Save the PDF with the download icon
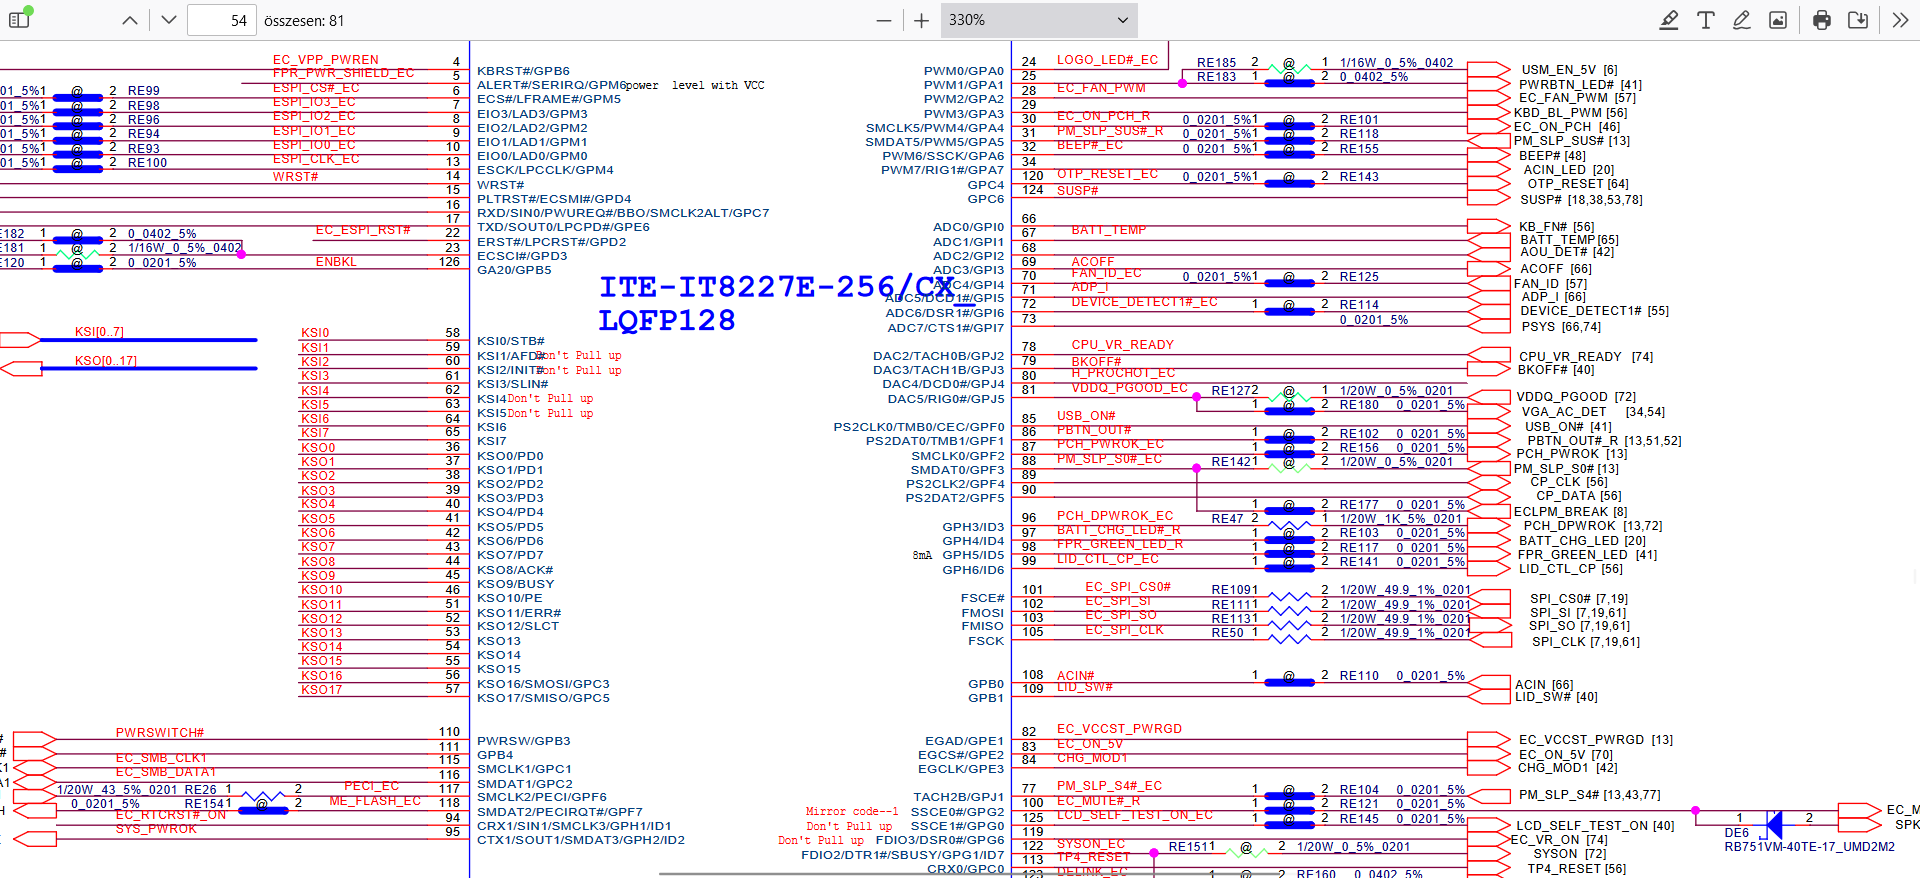 [x=1858, y=20]
